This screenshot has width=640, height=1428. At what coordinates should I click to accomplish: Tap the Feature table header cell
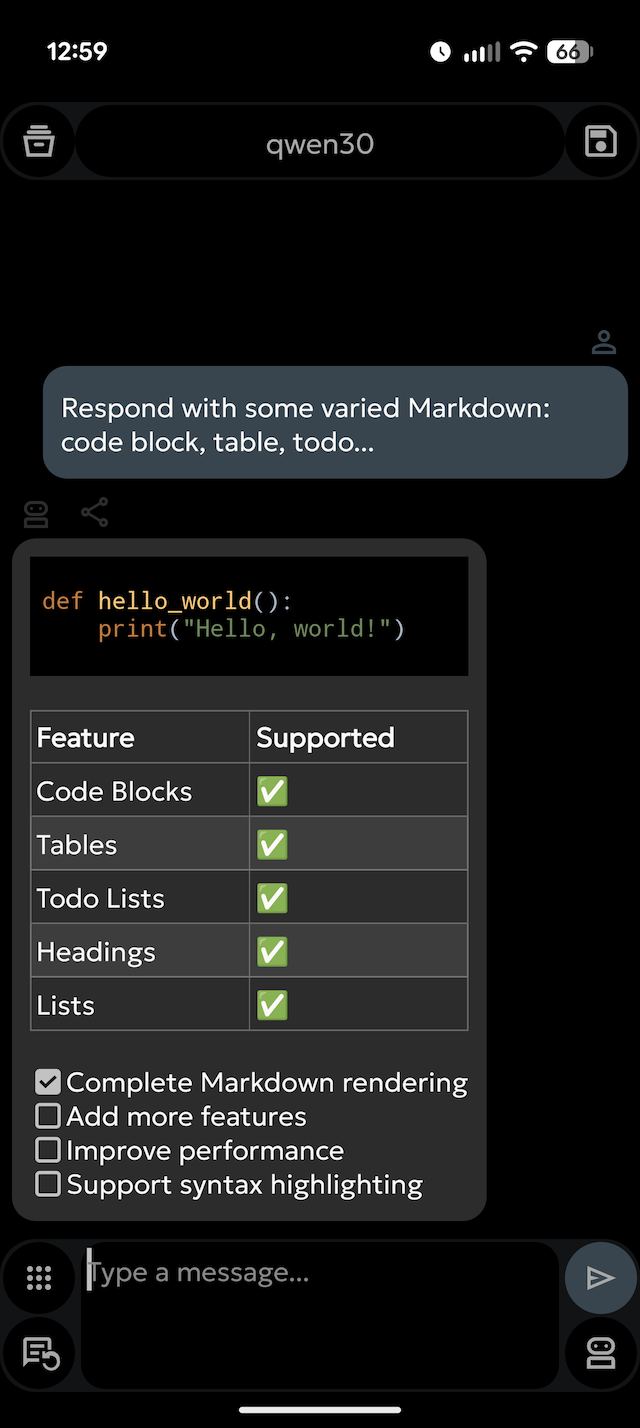pos(140,738)
